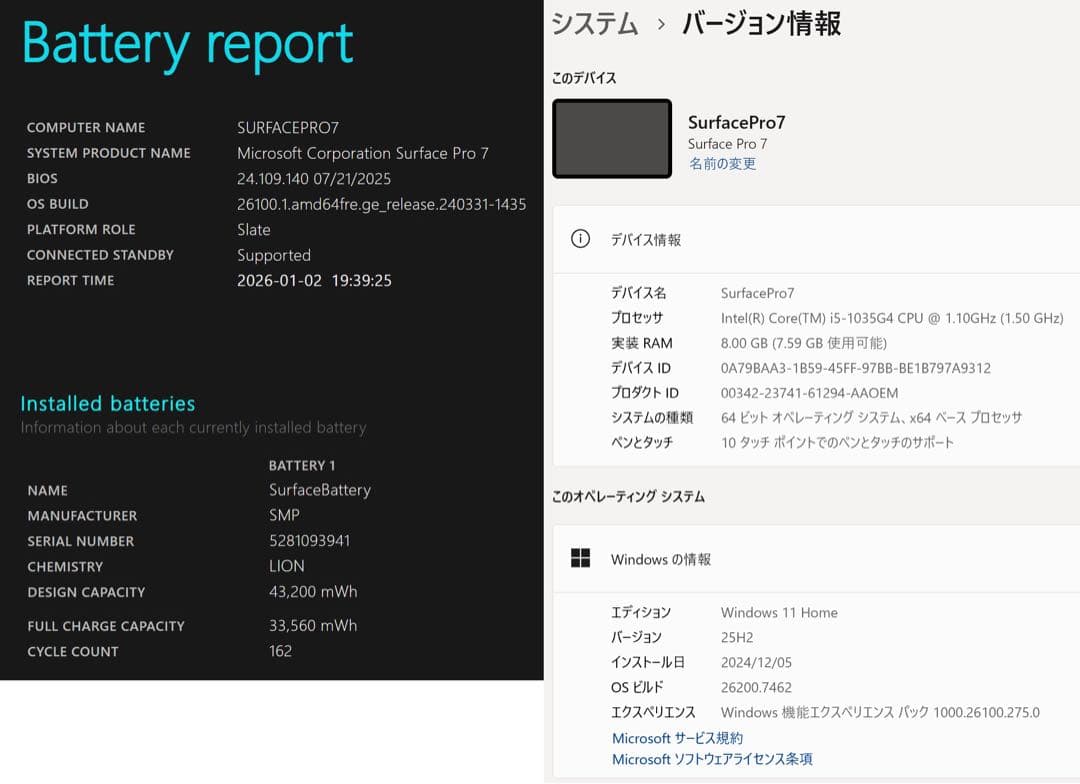Select report time 2026-01-02 19:39:25

click(x=314, y=280)
